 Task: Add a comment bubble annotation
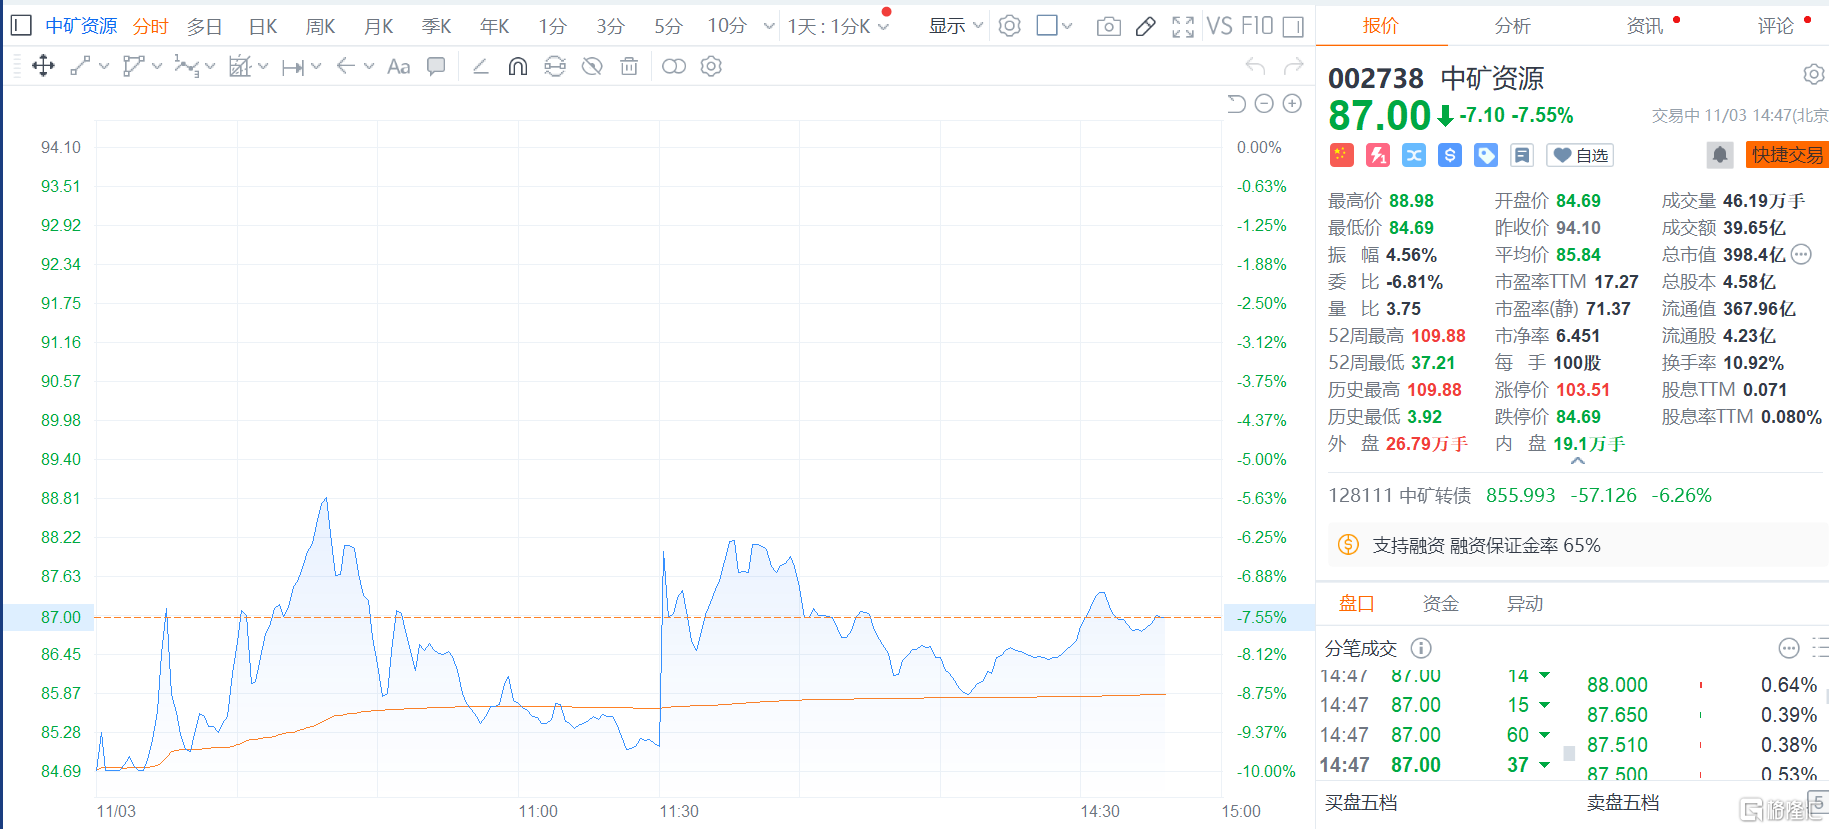click(x=436, y=67)
